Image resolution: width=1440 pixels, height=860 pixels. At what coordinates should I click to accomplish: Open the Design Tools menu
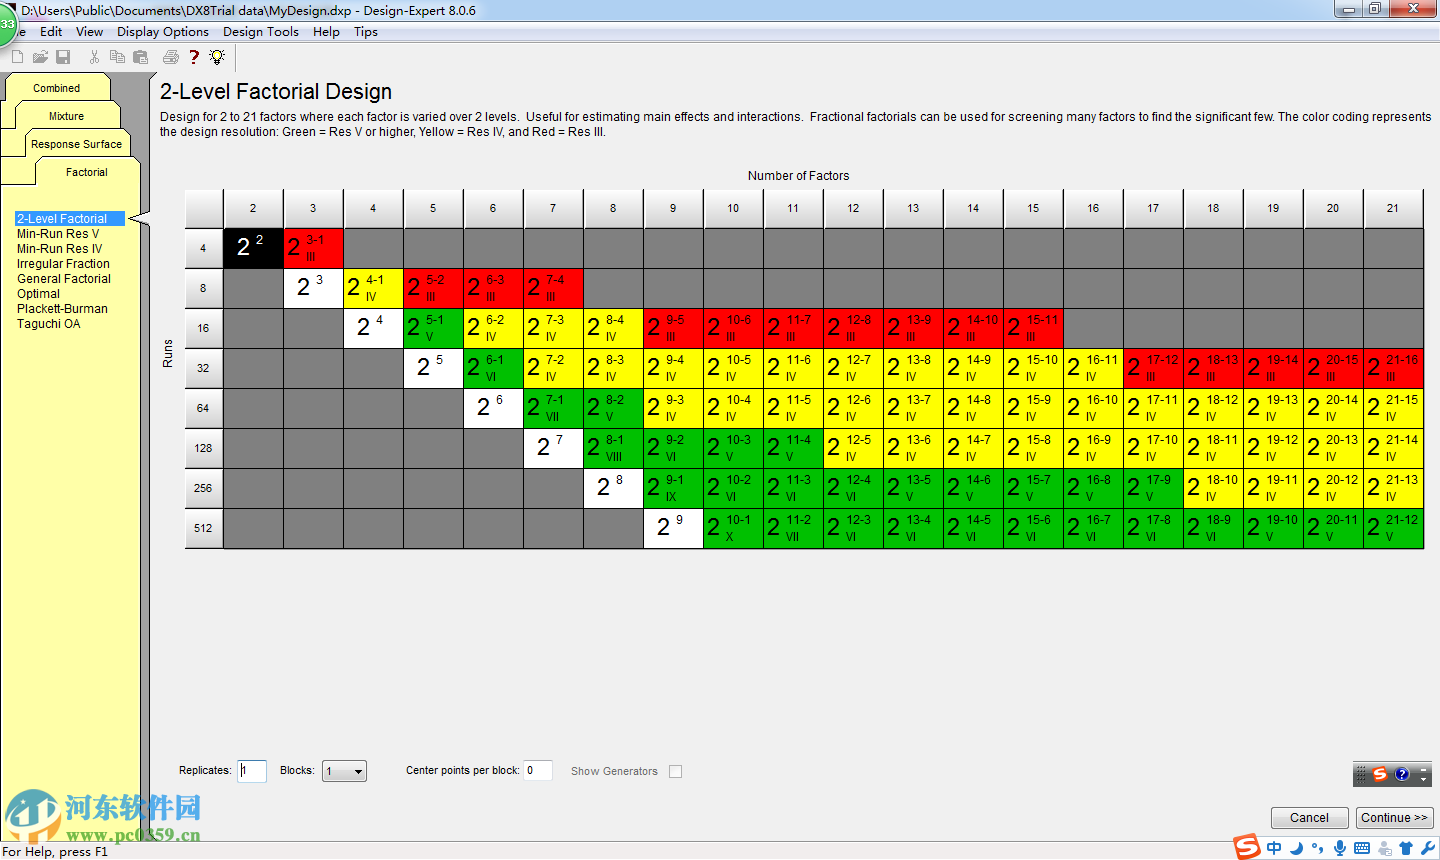click(261, 32)
